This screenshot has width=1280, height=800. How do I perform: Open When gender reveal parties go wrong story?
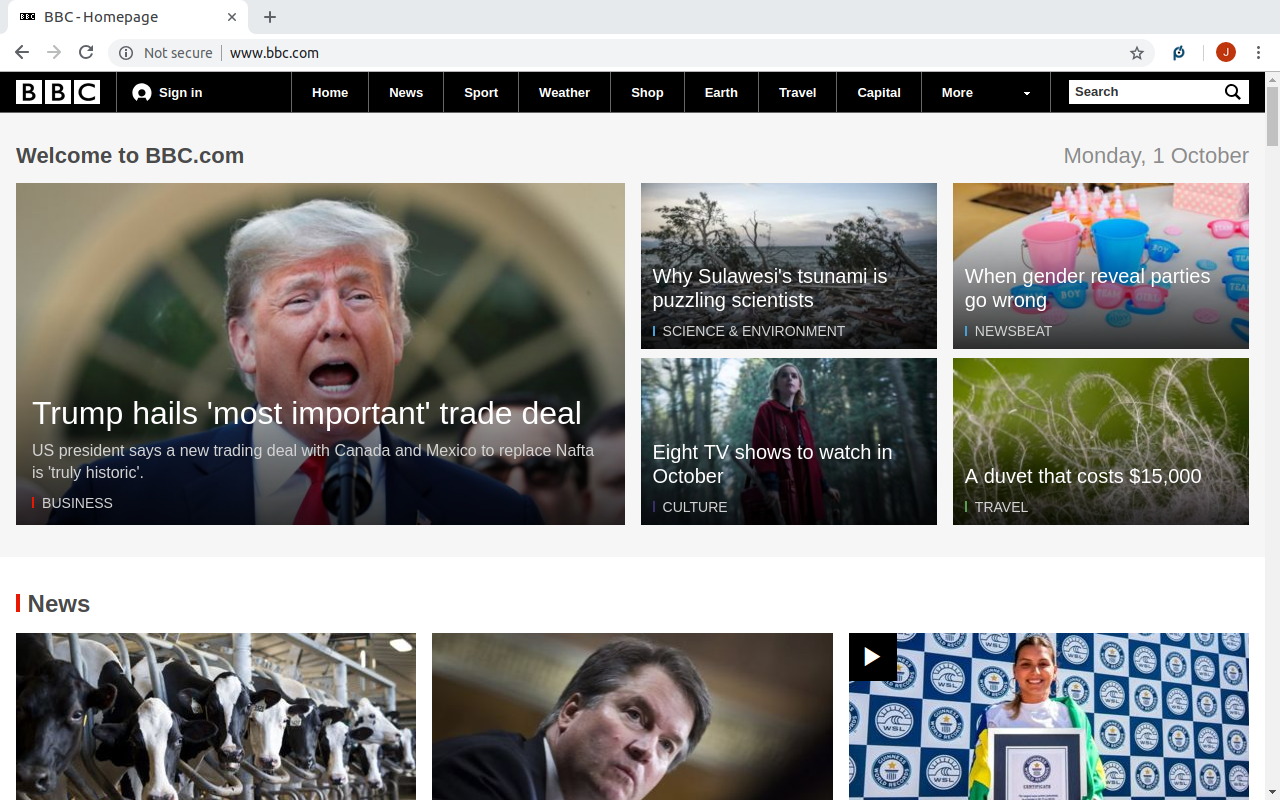[x=1087, y=288]
